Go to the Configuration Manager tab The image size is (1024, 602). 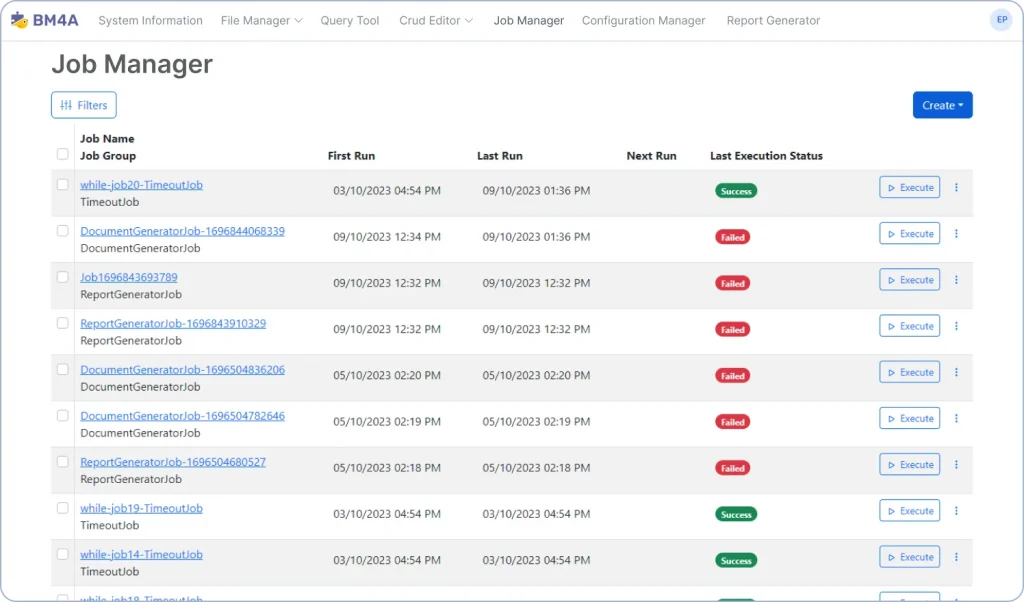(643, 21)
